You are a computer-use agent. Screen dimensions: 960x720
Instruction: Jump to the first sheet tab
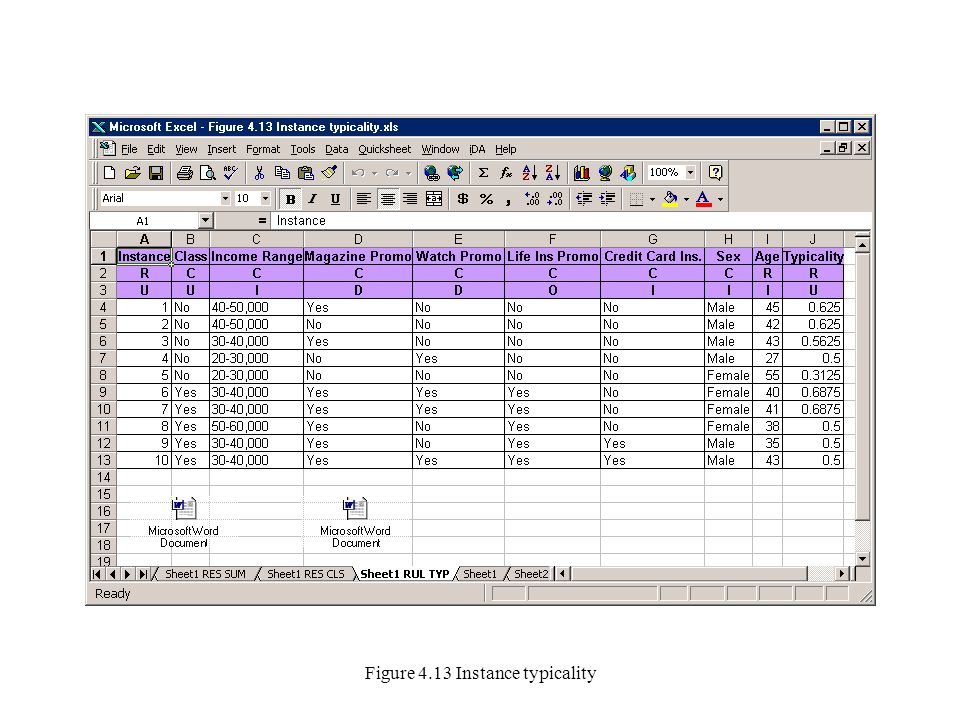click(x=97, y=574)
